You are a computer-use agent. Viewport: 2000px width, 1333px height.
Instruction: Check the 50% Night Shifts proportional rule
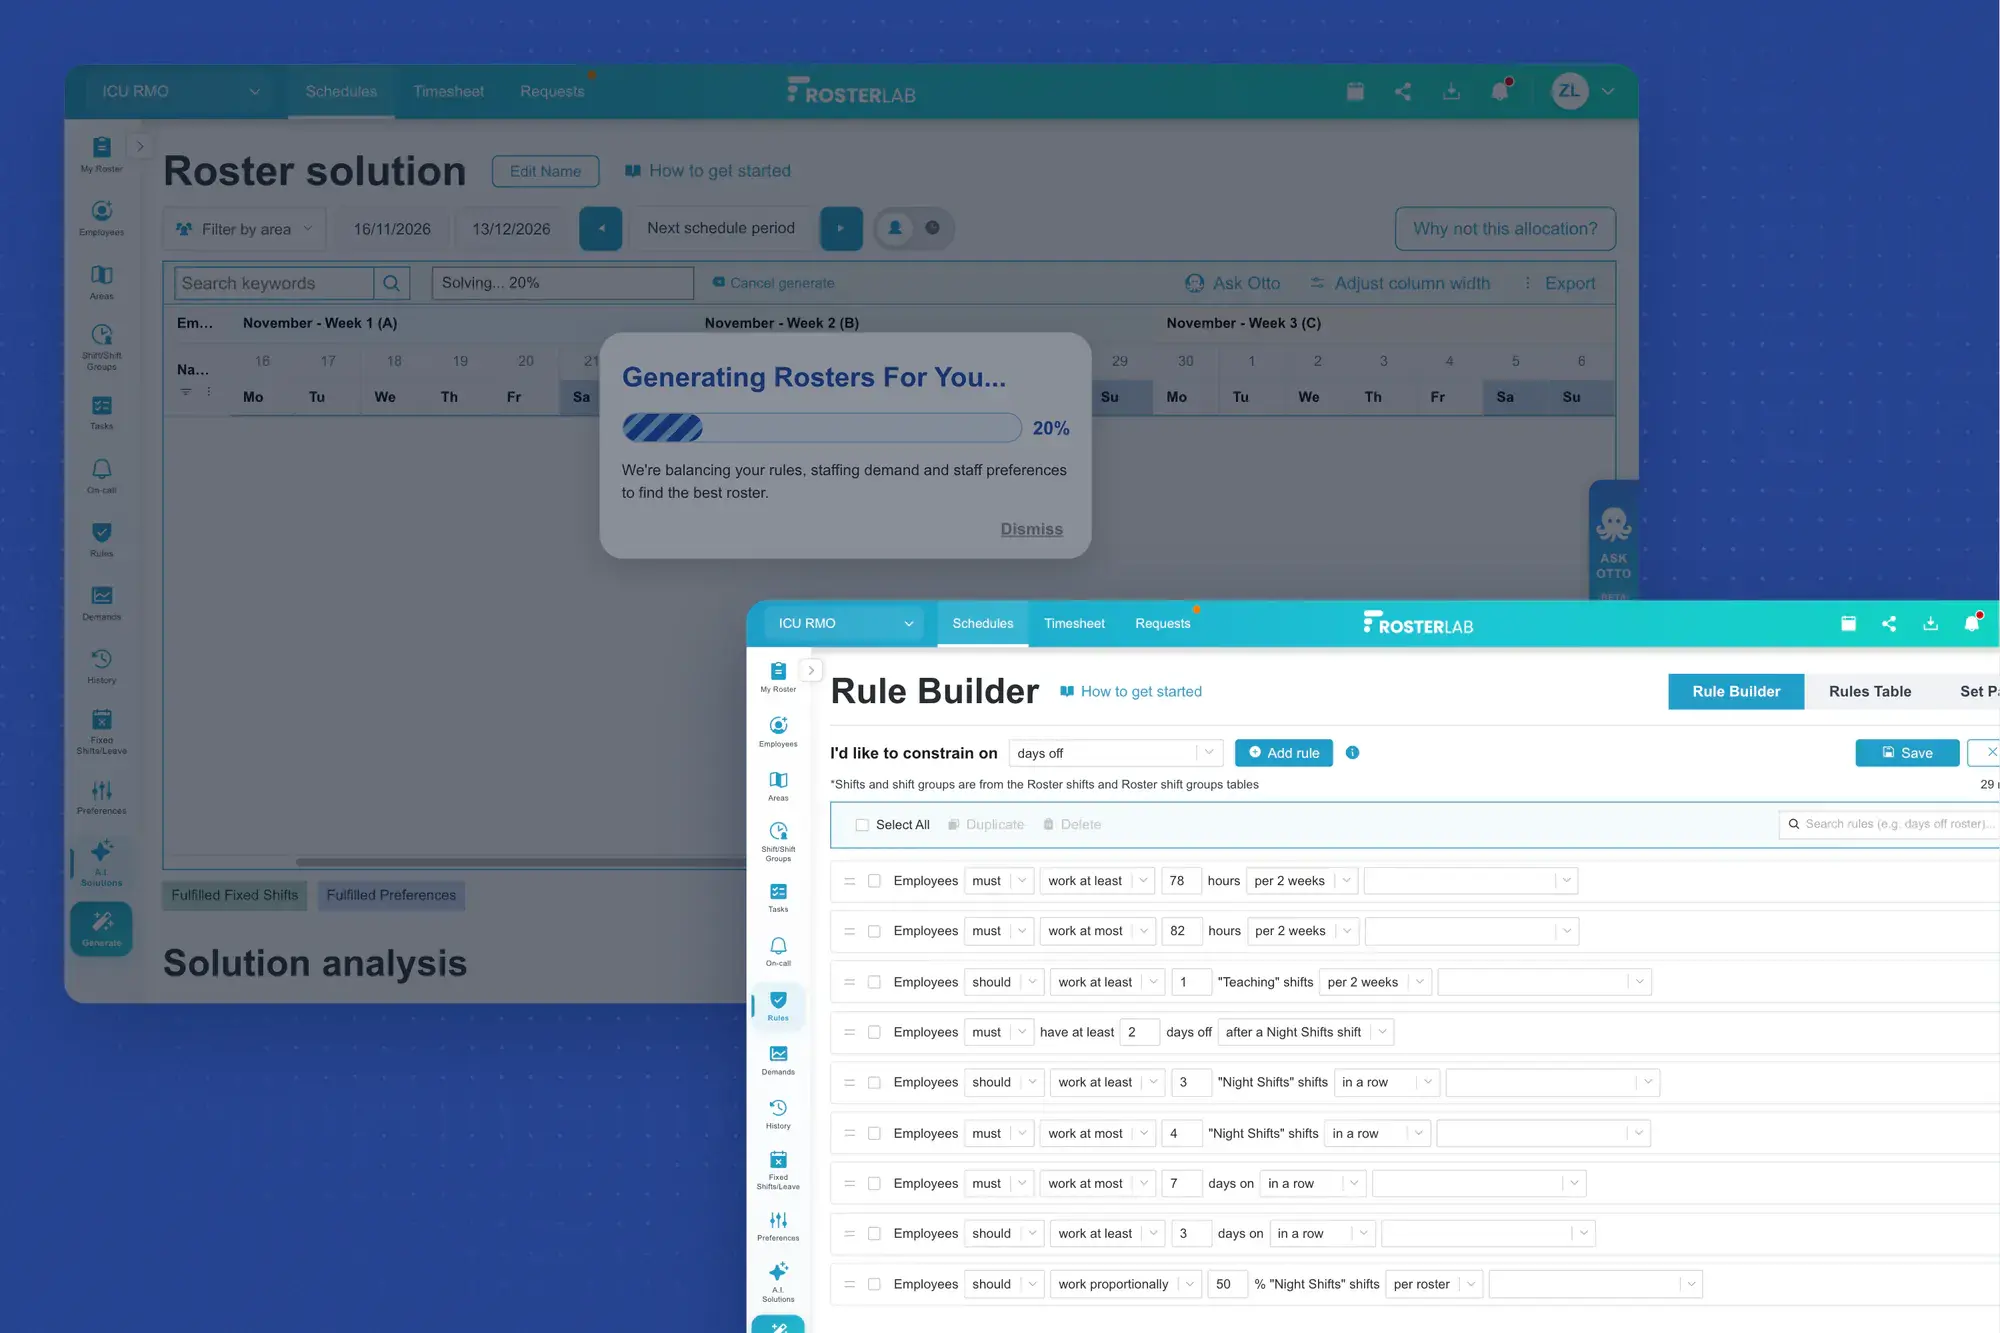874,1284
